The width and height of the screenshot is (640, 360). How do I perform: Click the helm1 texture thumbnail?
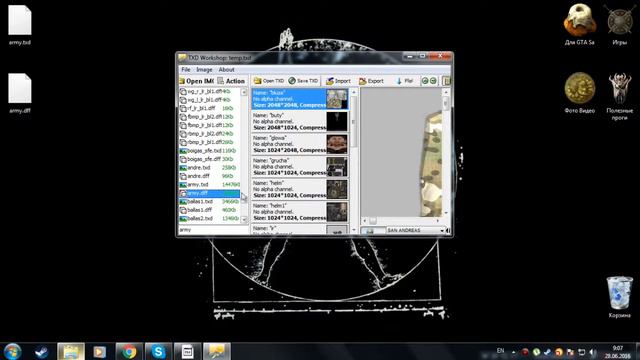(337, 212)
